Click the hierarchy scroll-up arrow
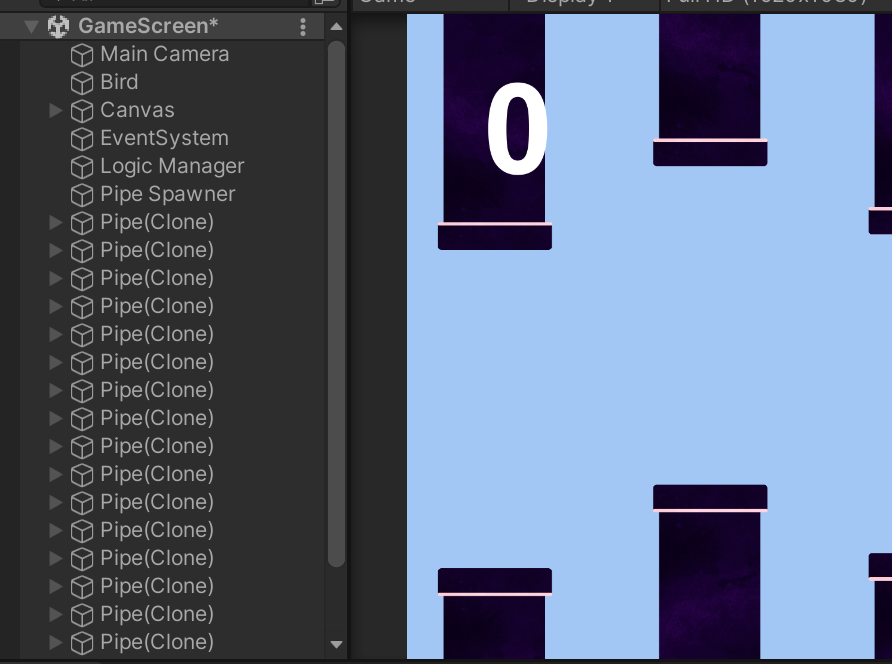The height and width of the screenshot is (664, 892). tap(336, 27)
